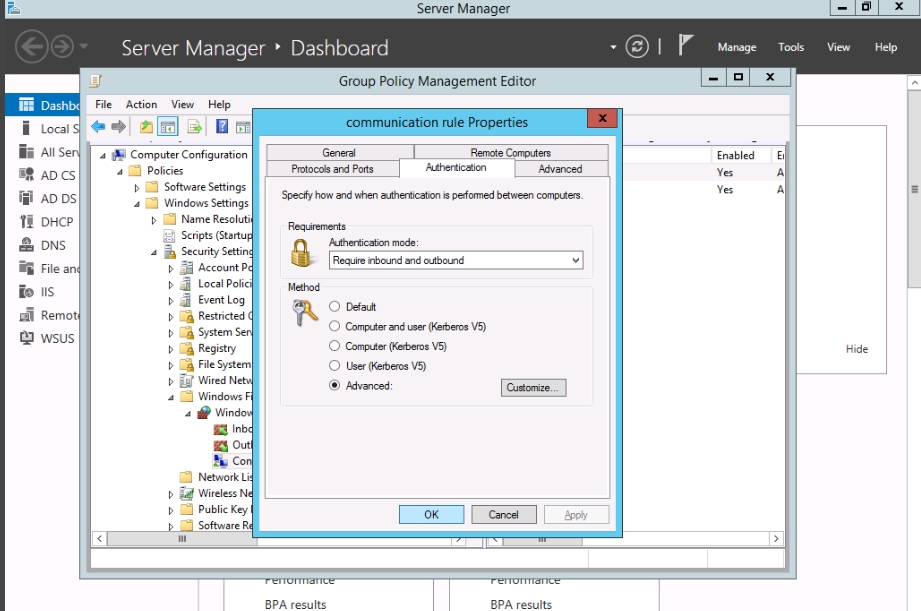
Task: Open the Action menu in Policy Editor
Action: click(x=141, y=104)
